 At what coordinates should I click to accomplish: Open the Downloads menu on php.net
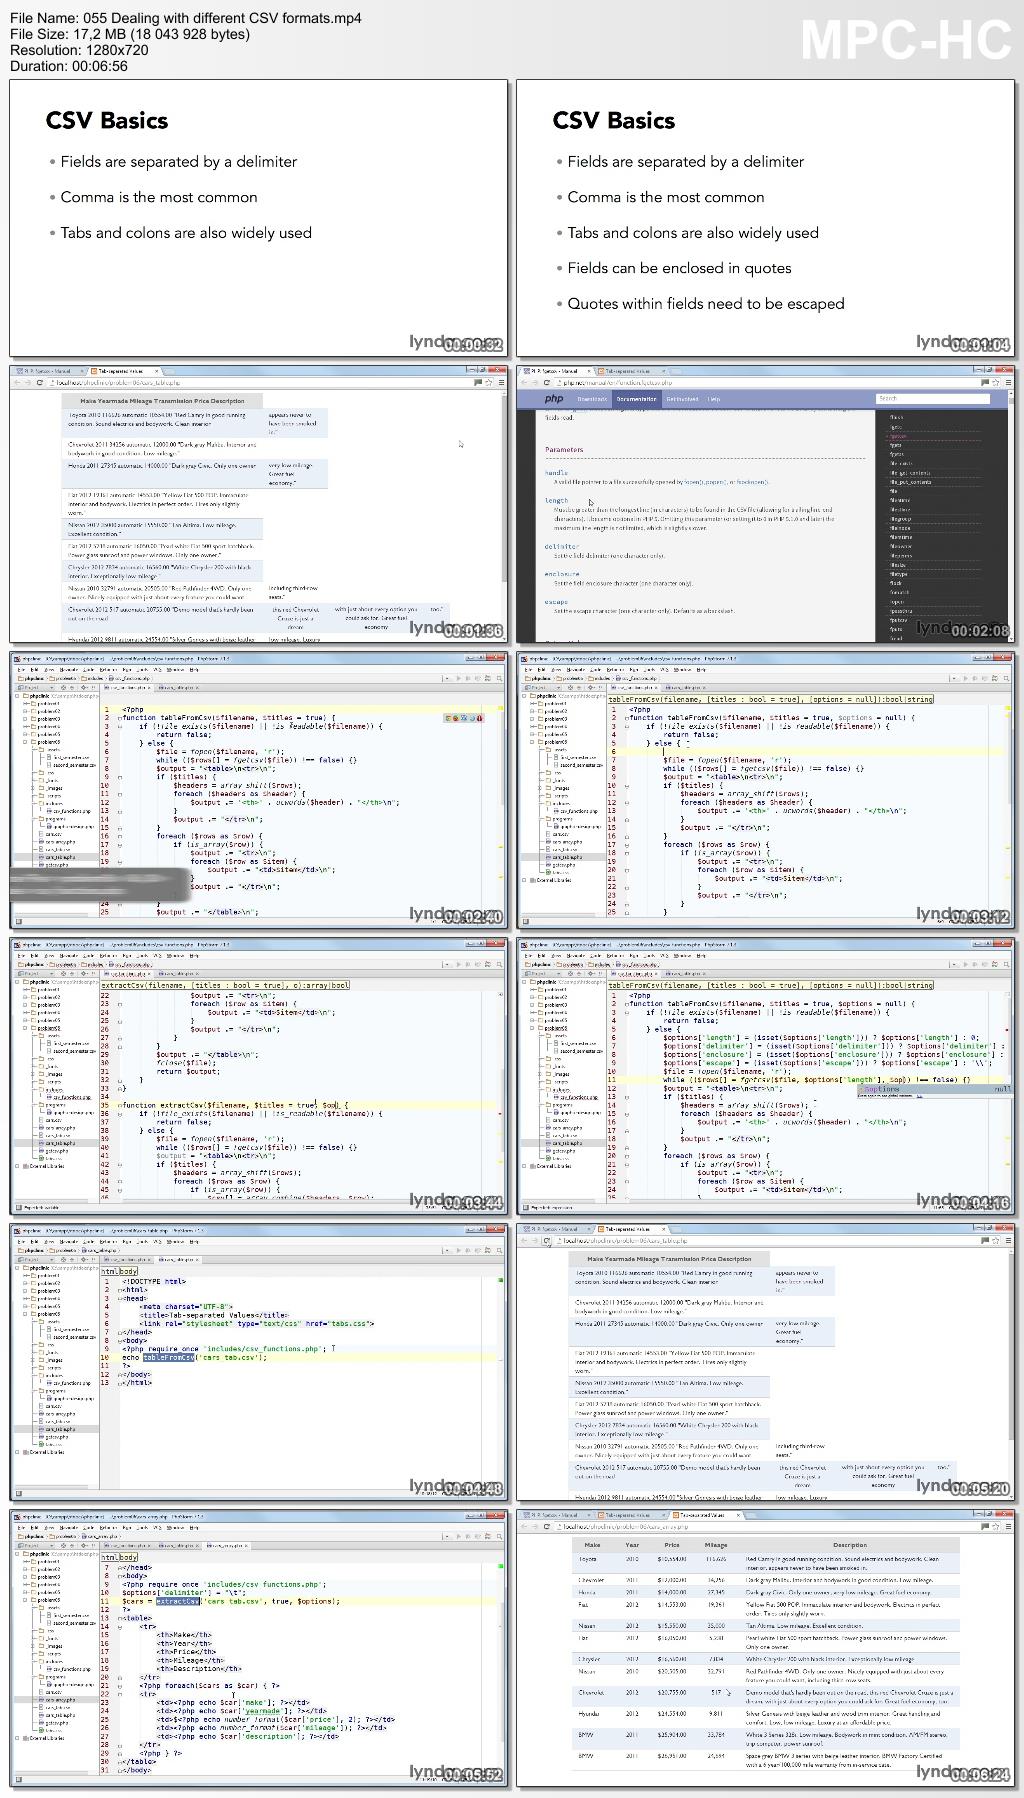coord(592,399)
